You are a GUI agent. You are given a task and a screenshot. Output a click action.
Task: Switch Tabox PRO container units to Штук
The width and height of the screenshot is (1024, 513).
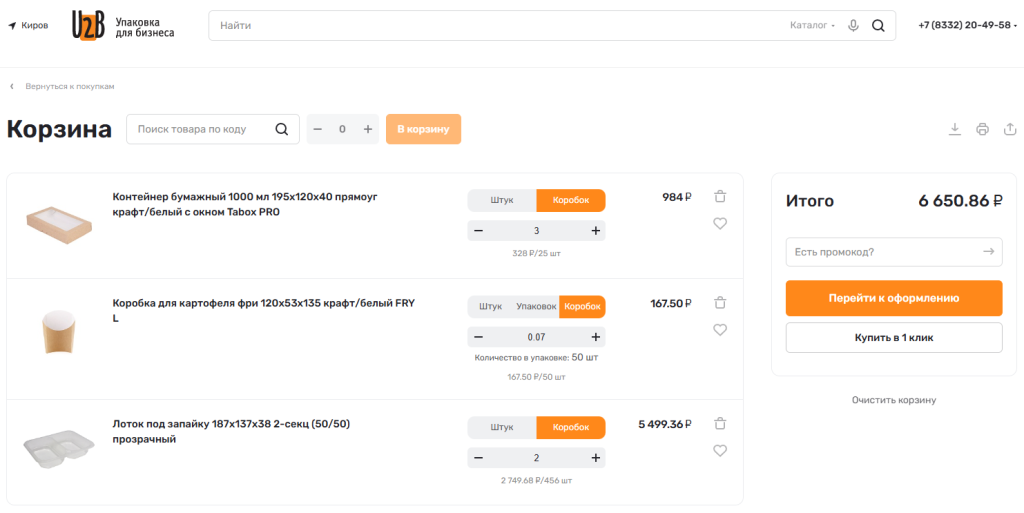(502, 200)
